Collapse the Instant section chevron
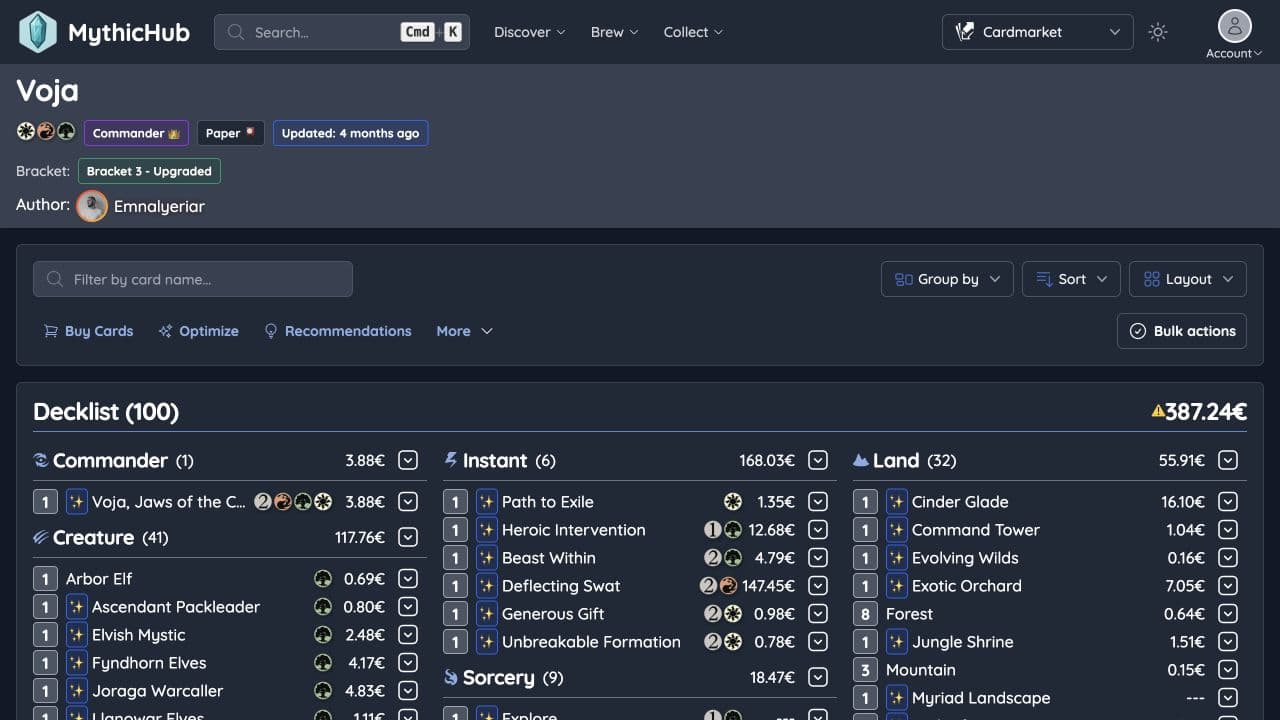The width and height of the screenshot is (1280, 720). pos(818,460)
